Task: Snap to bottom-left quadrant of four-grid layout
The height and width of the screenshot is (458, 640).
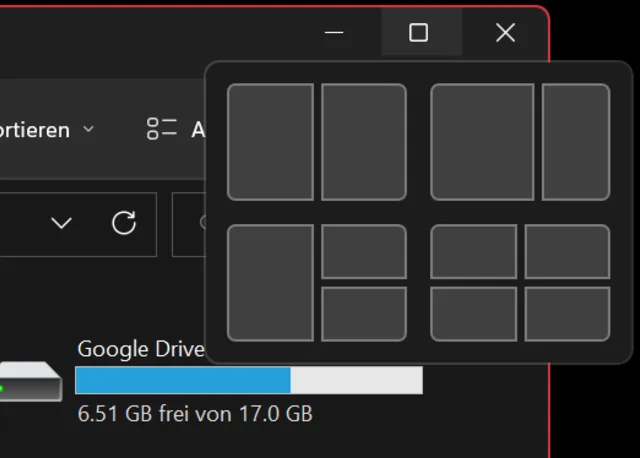Action: [x=474, y=314]
